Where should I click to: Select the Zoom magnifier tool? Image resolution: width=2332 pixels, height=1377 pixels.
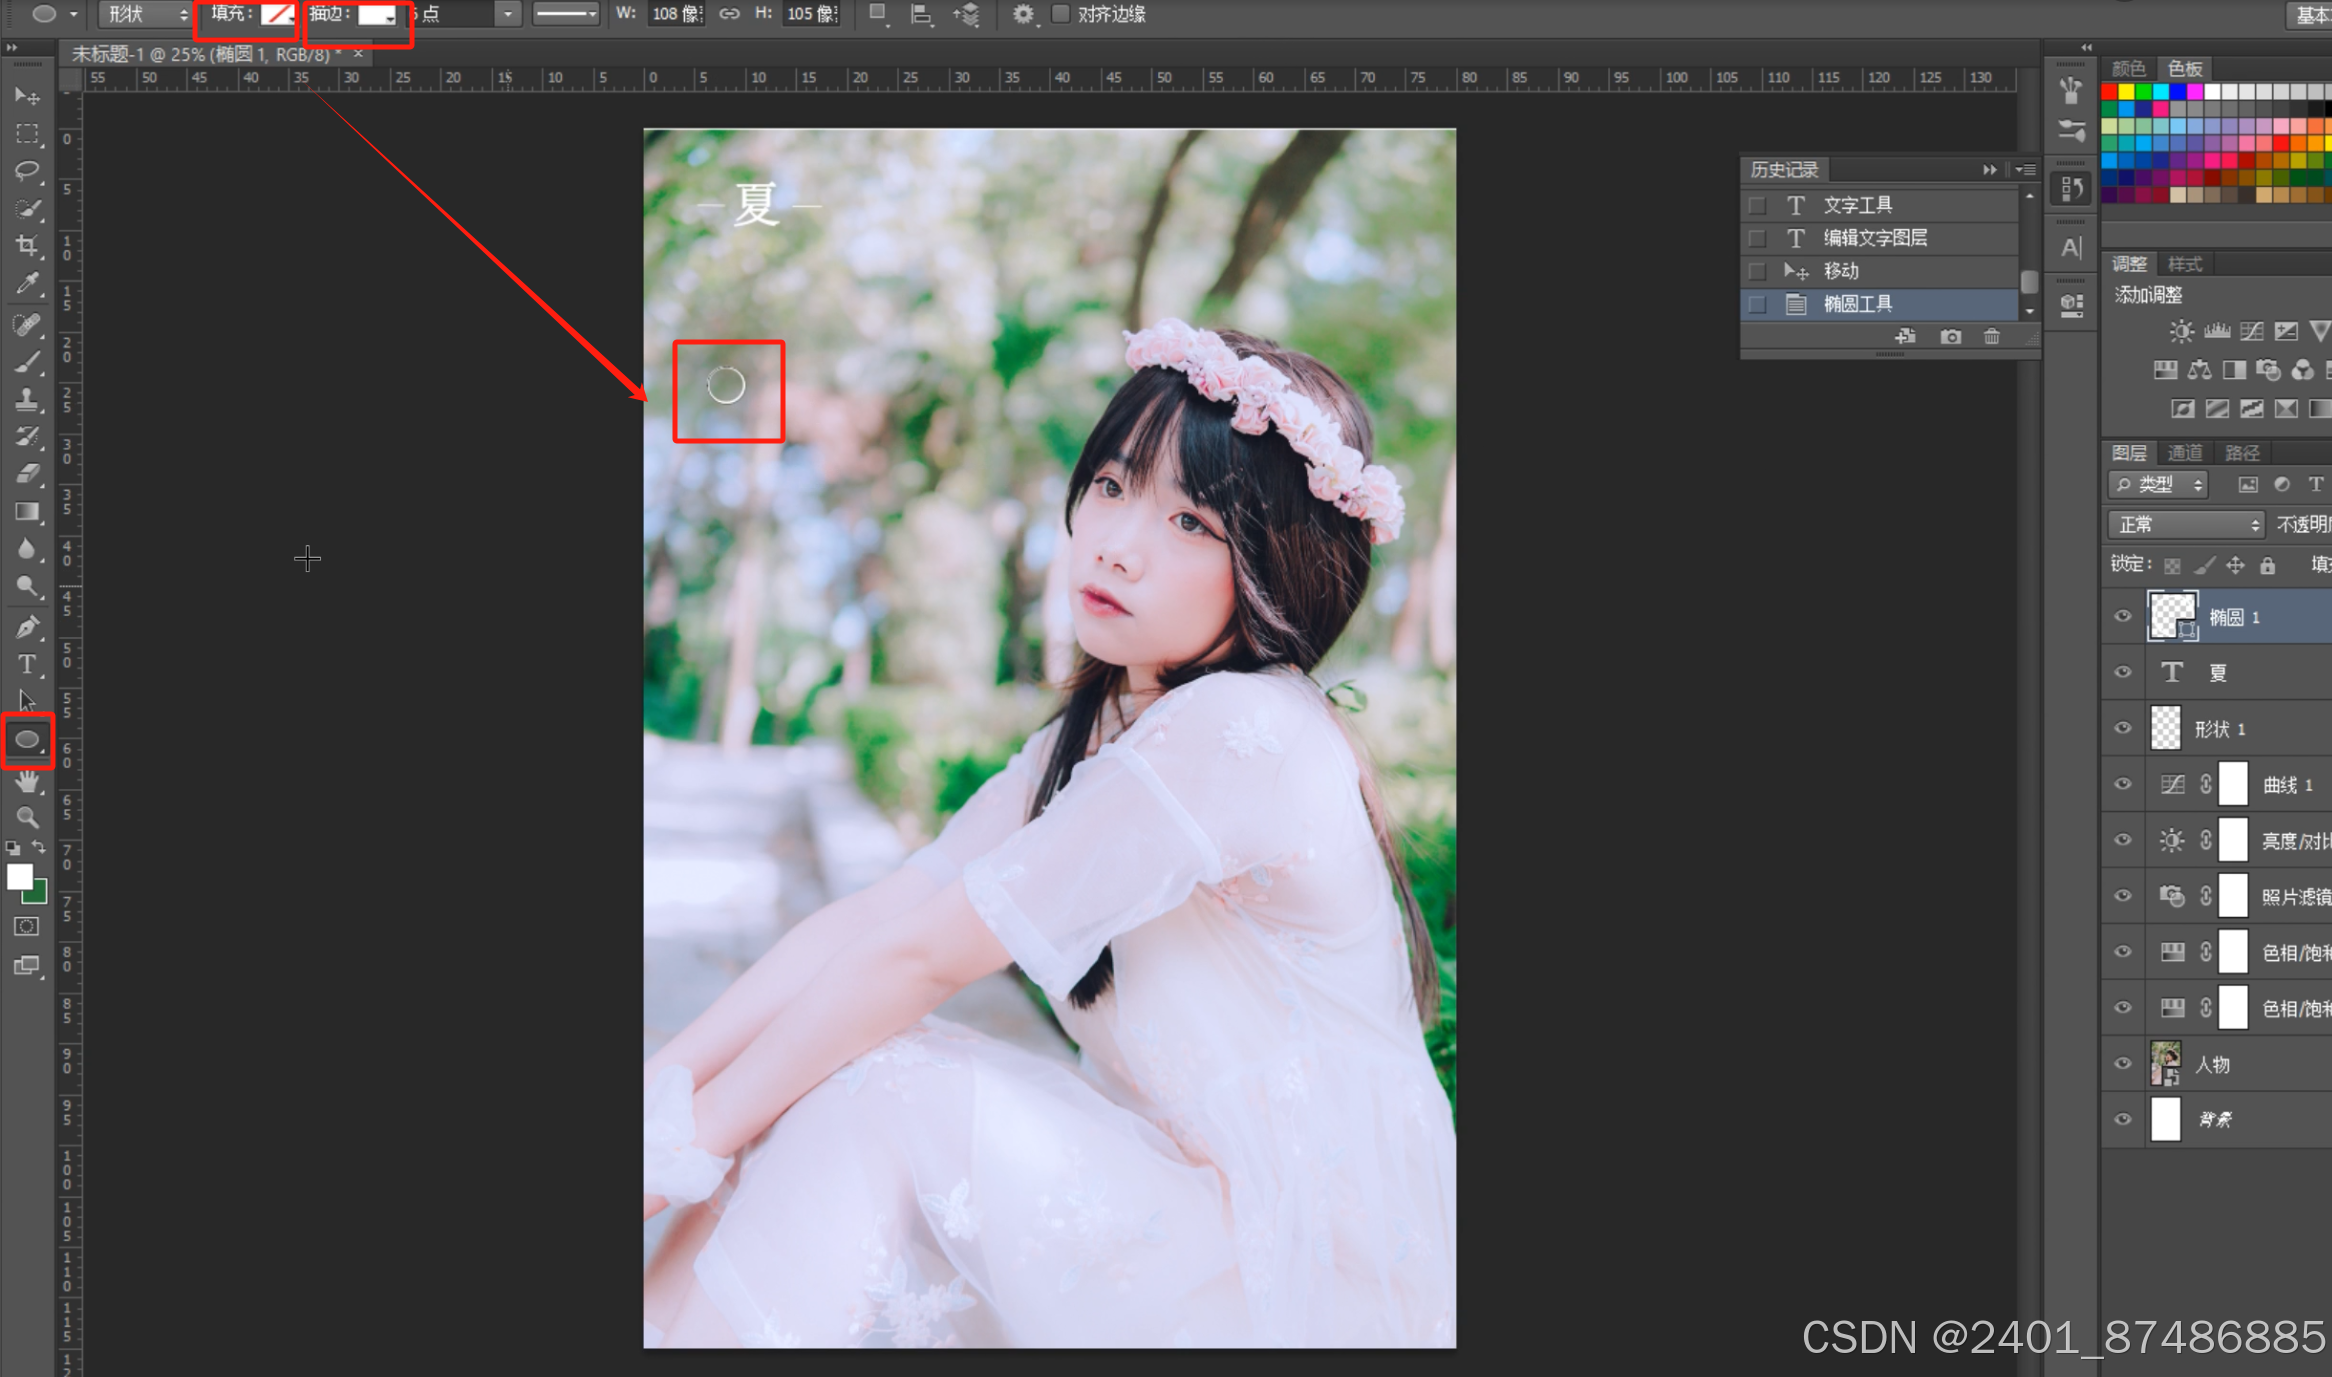27,817
